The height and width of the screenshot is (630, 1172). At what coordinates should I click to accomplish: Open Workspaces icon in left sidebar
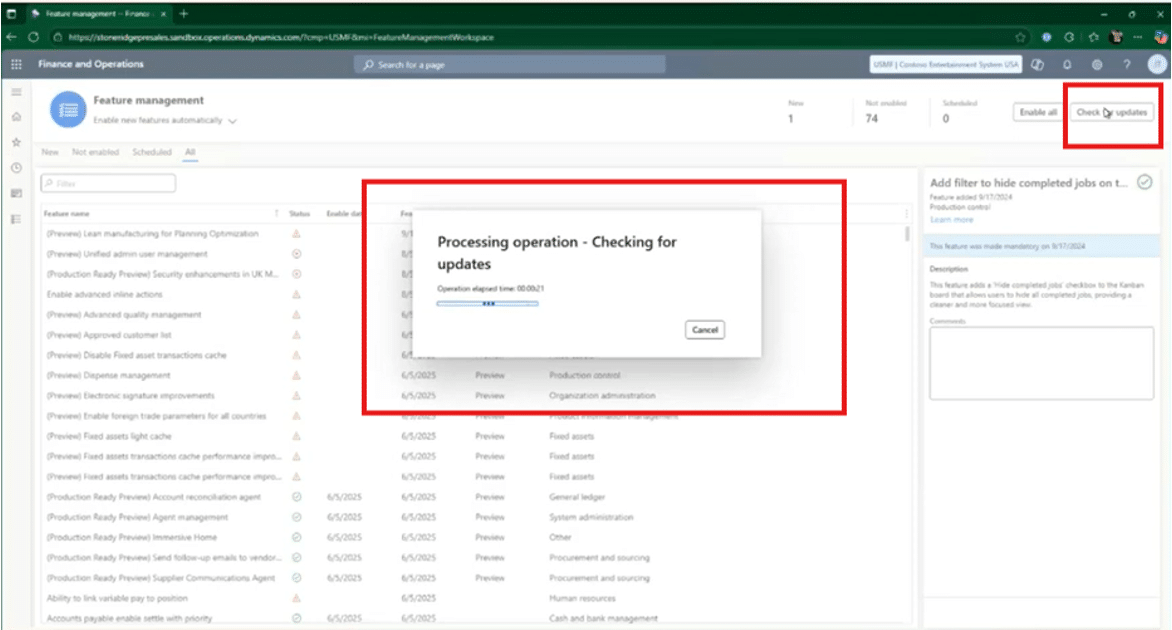click(x=16, y=193)
